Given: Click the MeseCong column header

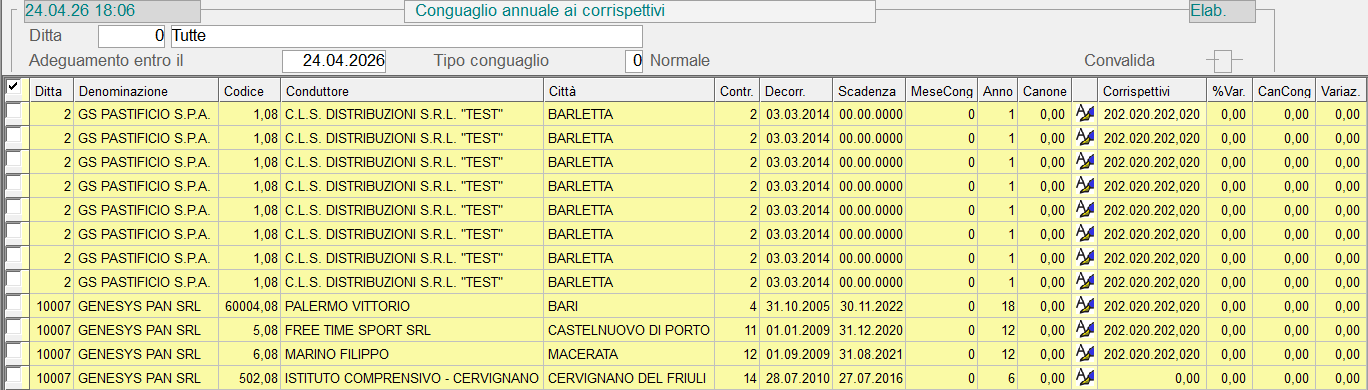Looking at the screenshot, I should (x=942, y=90).
